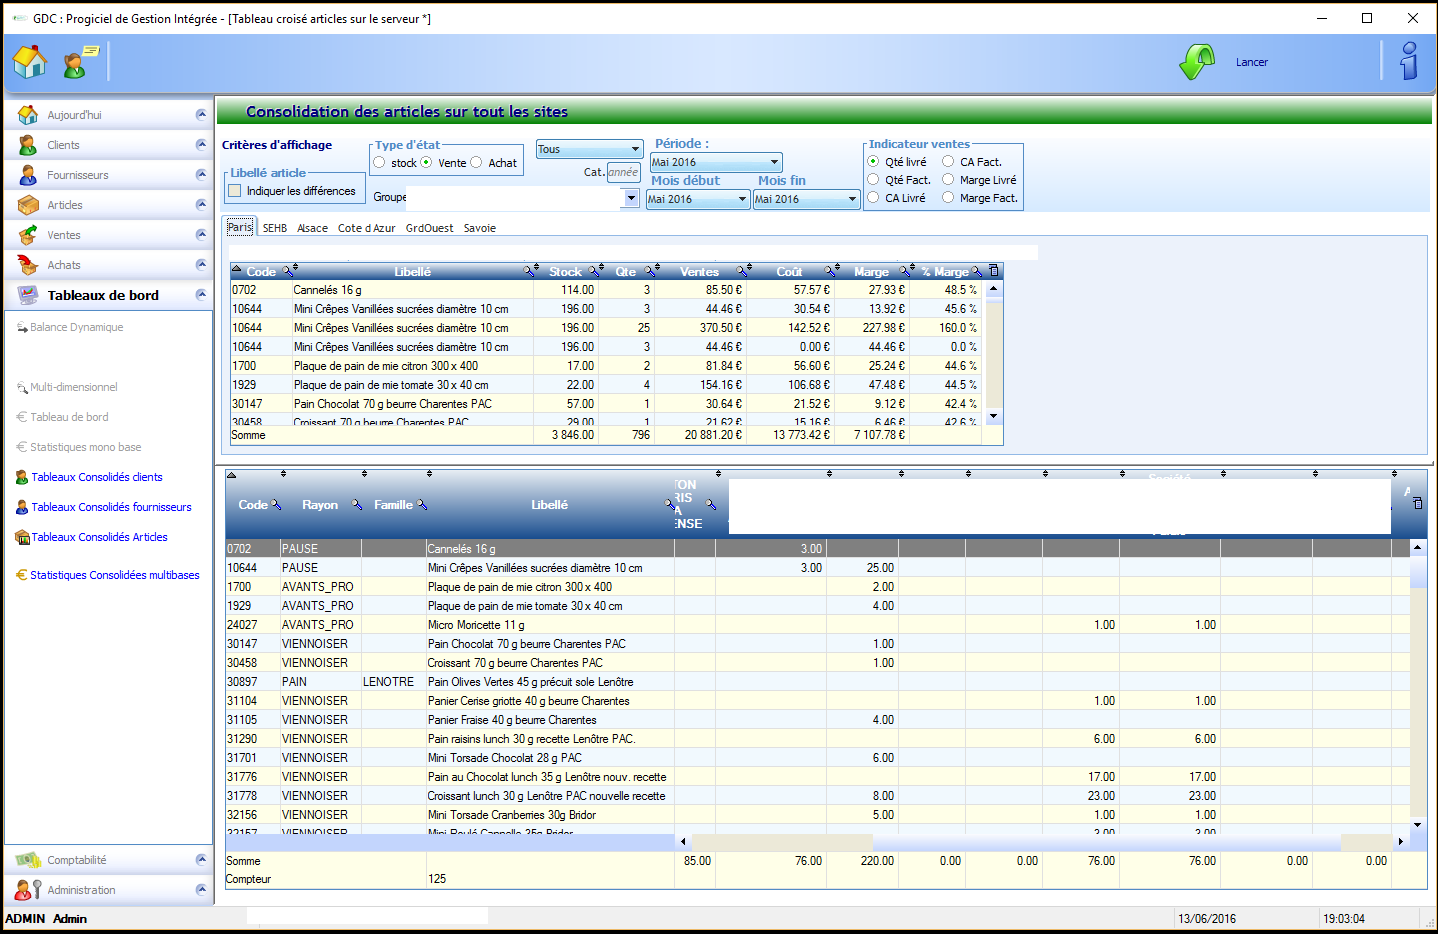This screenshot has height=934, width=1438.
Task: Switch to the Cote d Azur tab
Action: click(x=366, y=228)
